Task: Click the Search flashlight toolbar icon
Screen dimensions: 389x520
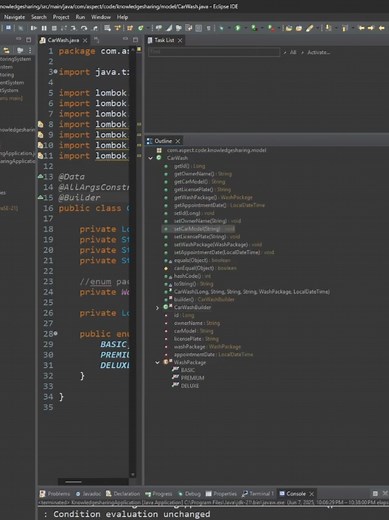Action: point(310,28)
